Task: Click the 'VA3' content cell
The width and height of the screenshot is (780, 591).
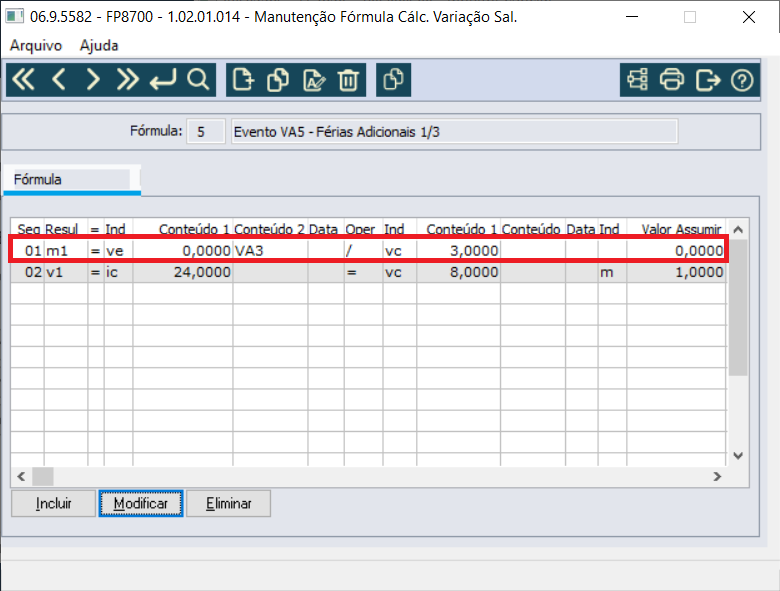Action: tap(270, 251)
